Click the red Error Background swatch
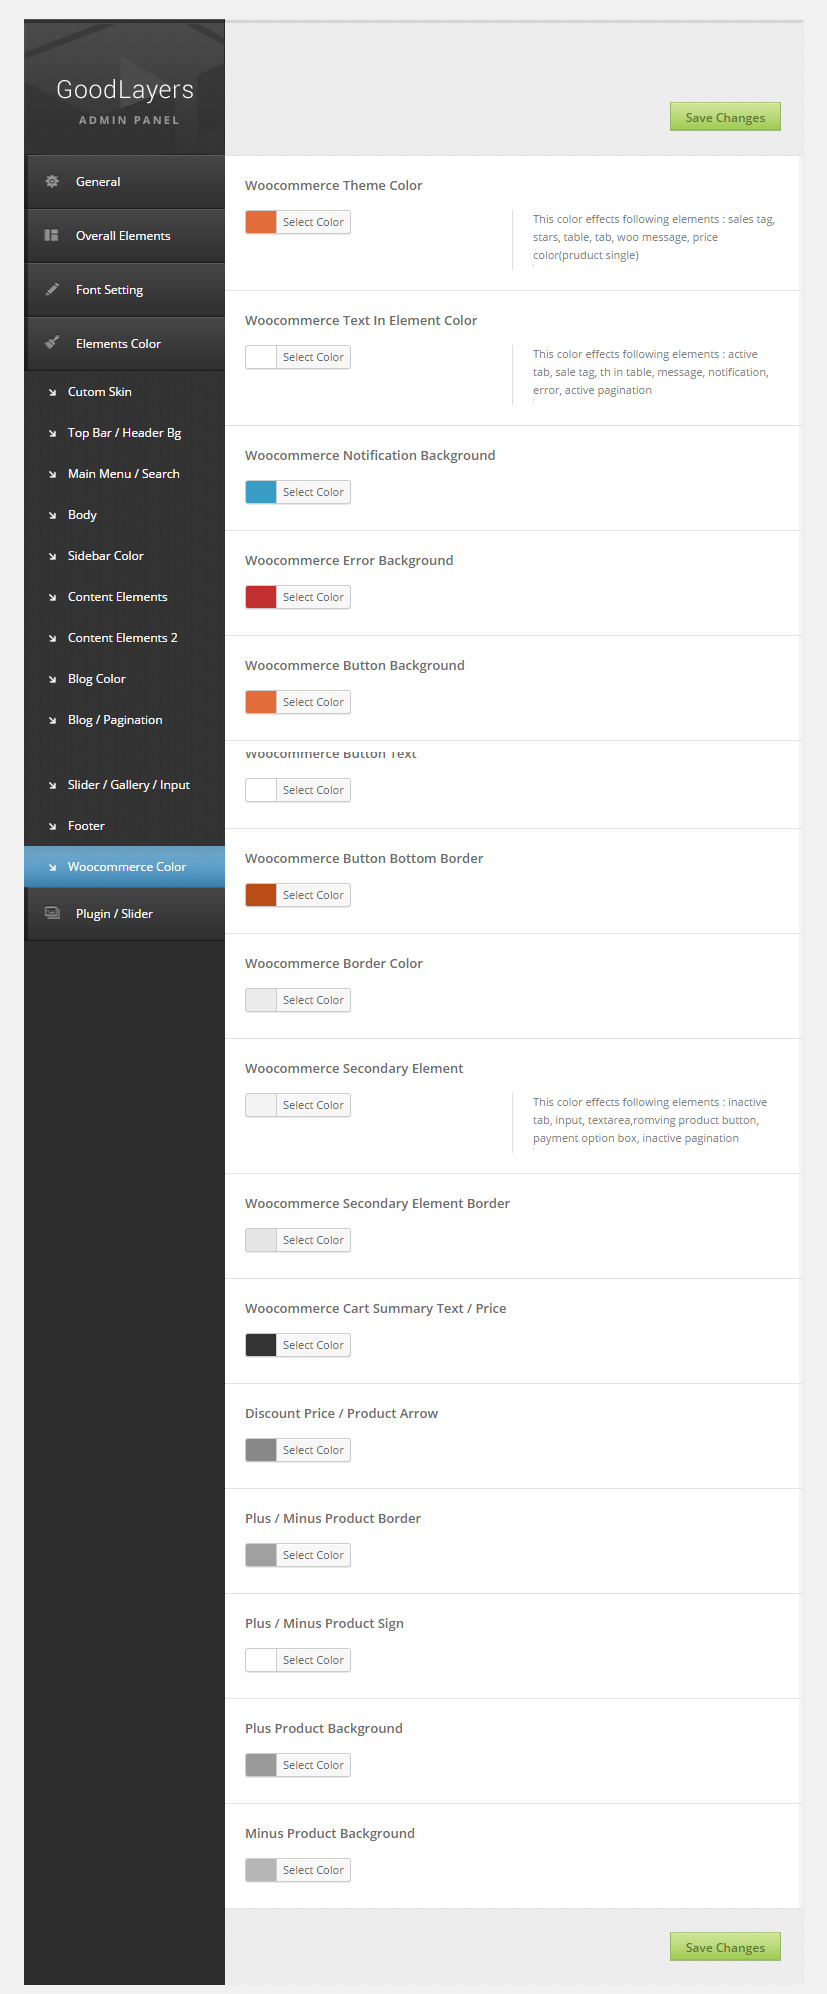The height and width of the screenshot is (1994, 827). (261, 597)
